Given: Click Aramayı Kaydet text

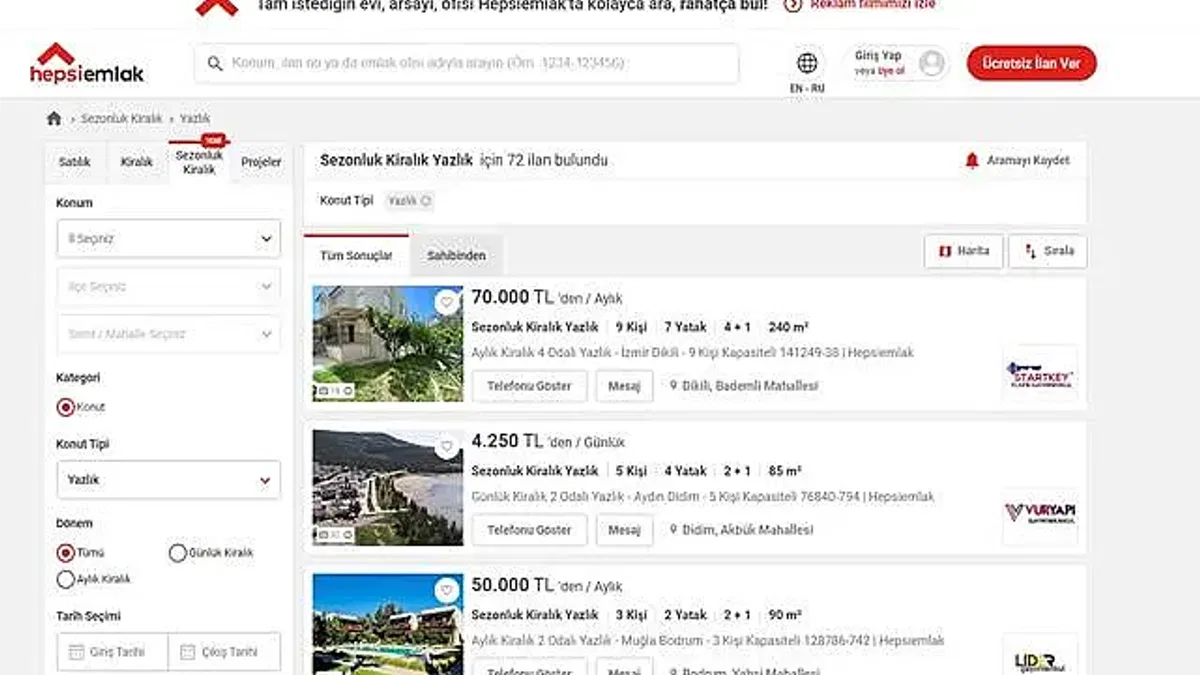Looking at the screenshot, I should click(x=1028, y=160).
